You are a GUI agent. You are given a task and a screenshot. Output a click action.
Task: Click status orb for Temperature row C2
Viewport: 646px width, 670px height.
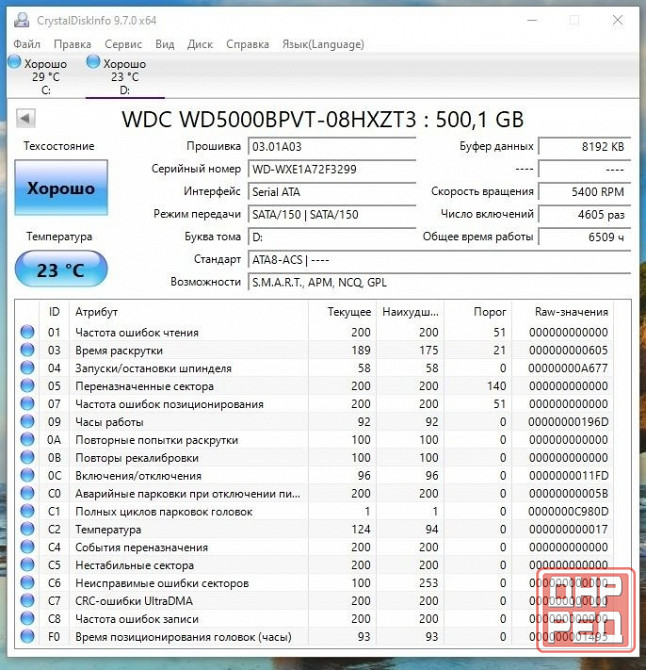click(x=27, y=529)
